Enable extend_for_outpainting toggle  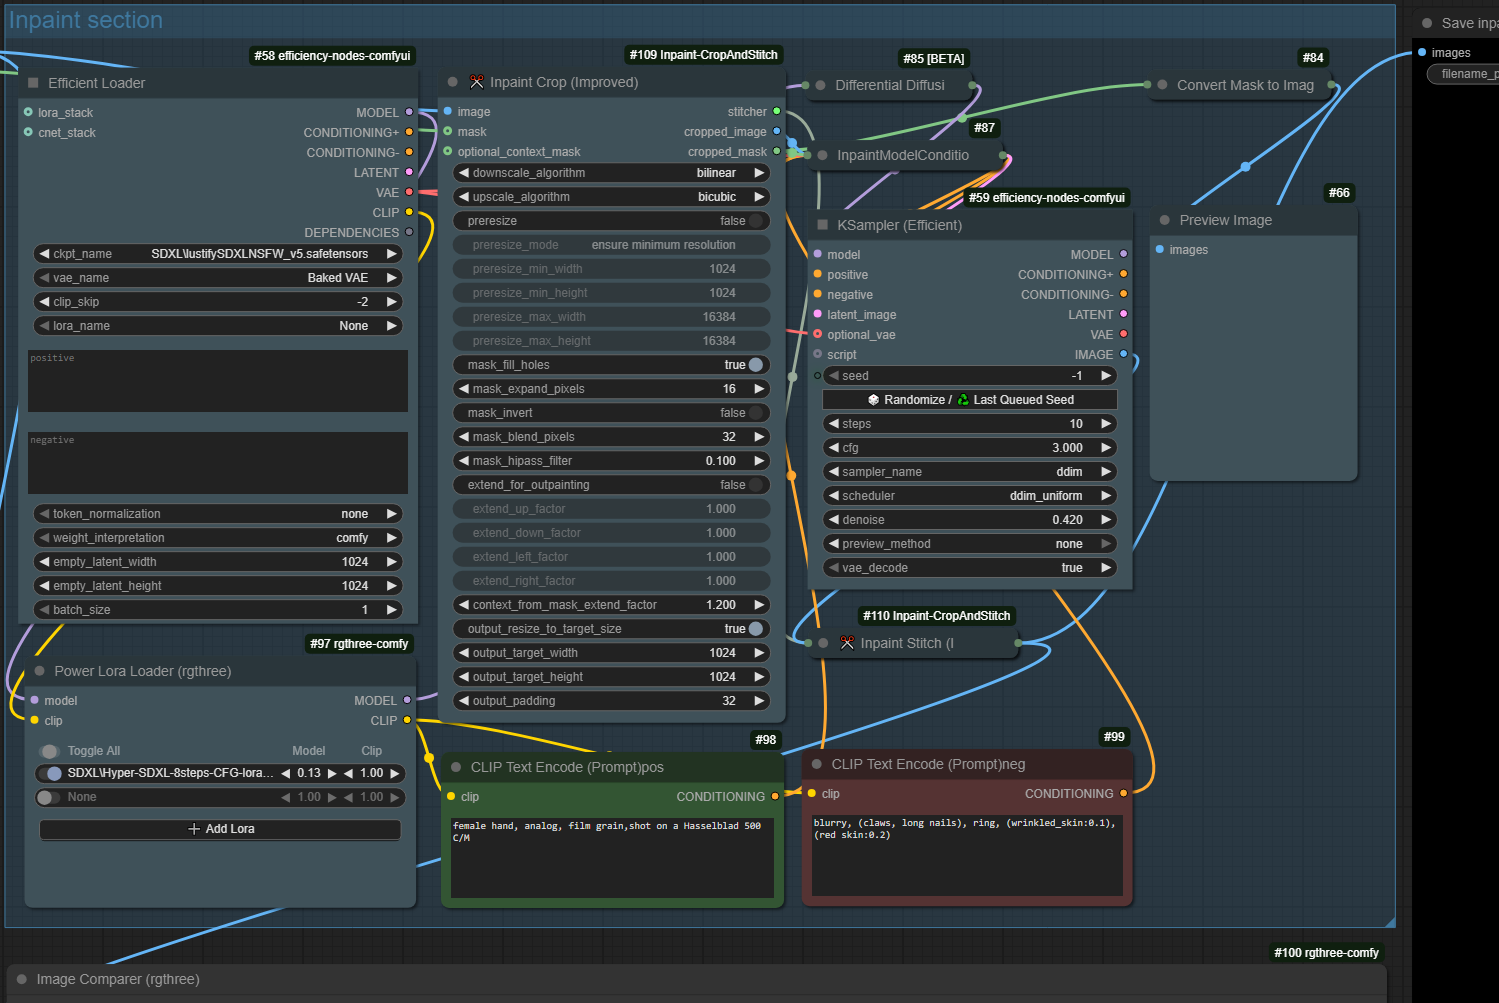pyautogui.click(x=757, y=485)
